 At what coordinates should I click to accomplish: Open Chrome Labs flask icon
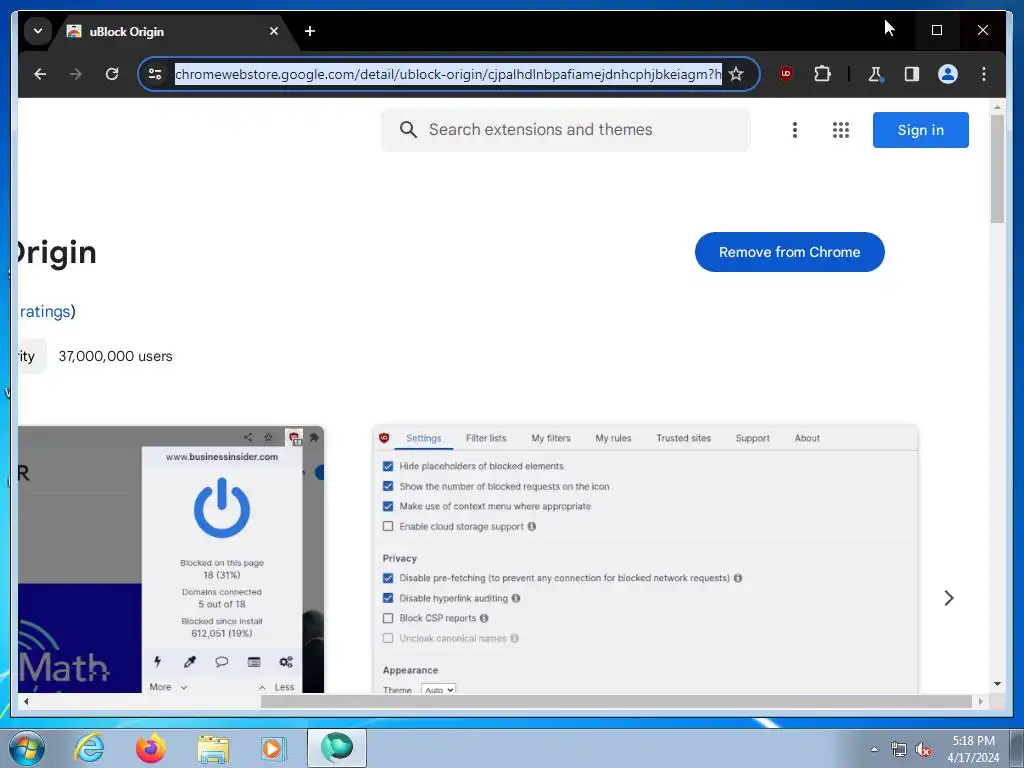[x=875, y=74]
